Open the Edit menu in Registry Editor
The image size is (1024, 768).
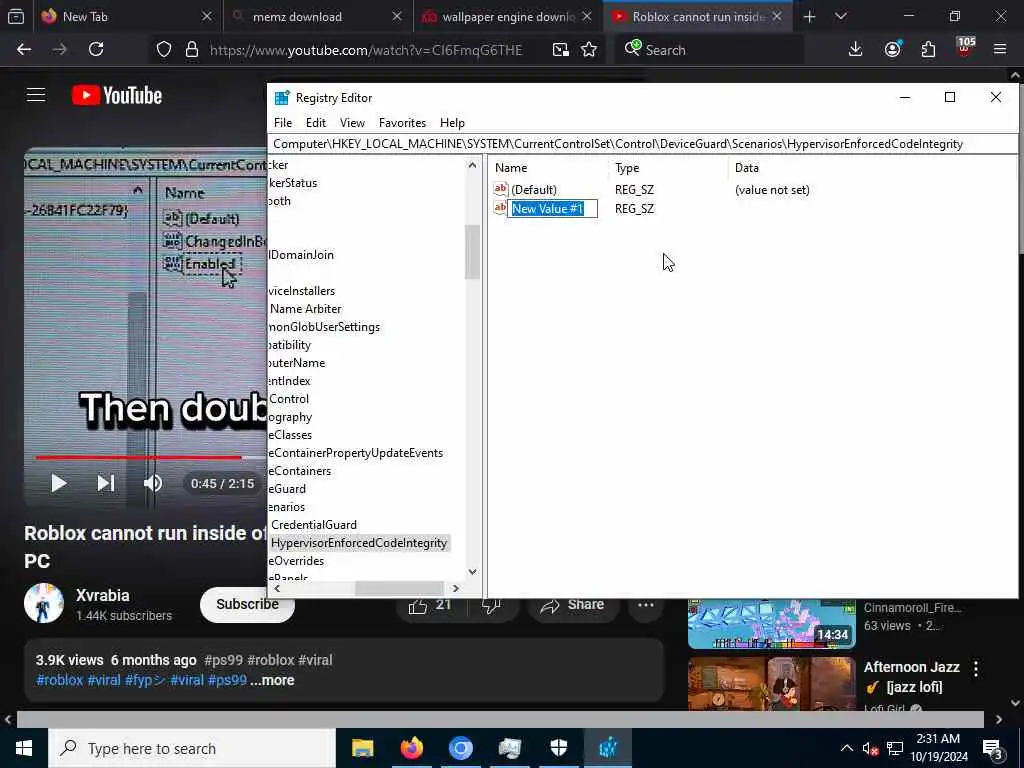pyautogui.click(x=315, y=123)
